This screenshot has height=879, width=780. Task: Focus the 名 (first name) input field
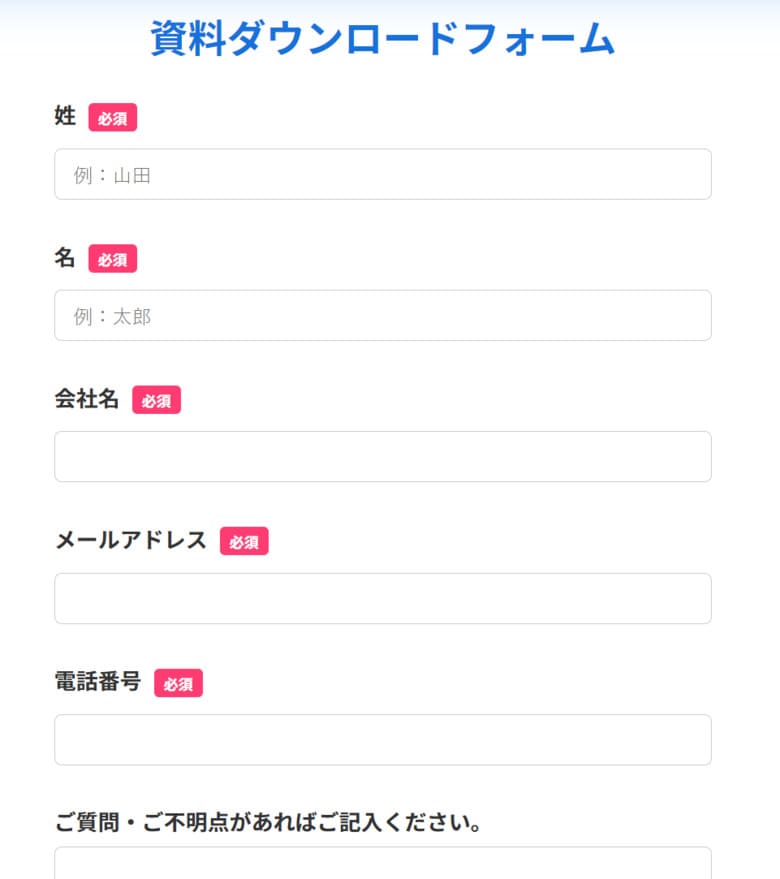[x=383, y=316]
